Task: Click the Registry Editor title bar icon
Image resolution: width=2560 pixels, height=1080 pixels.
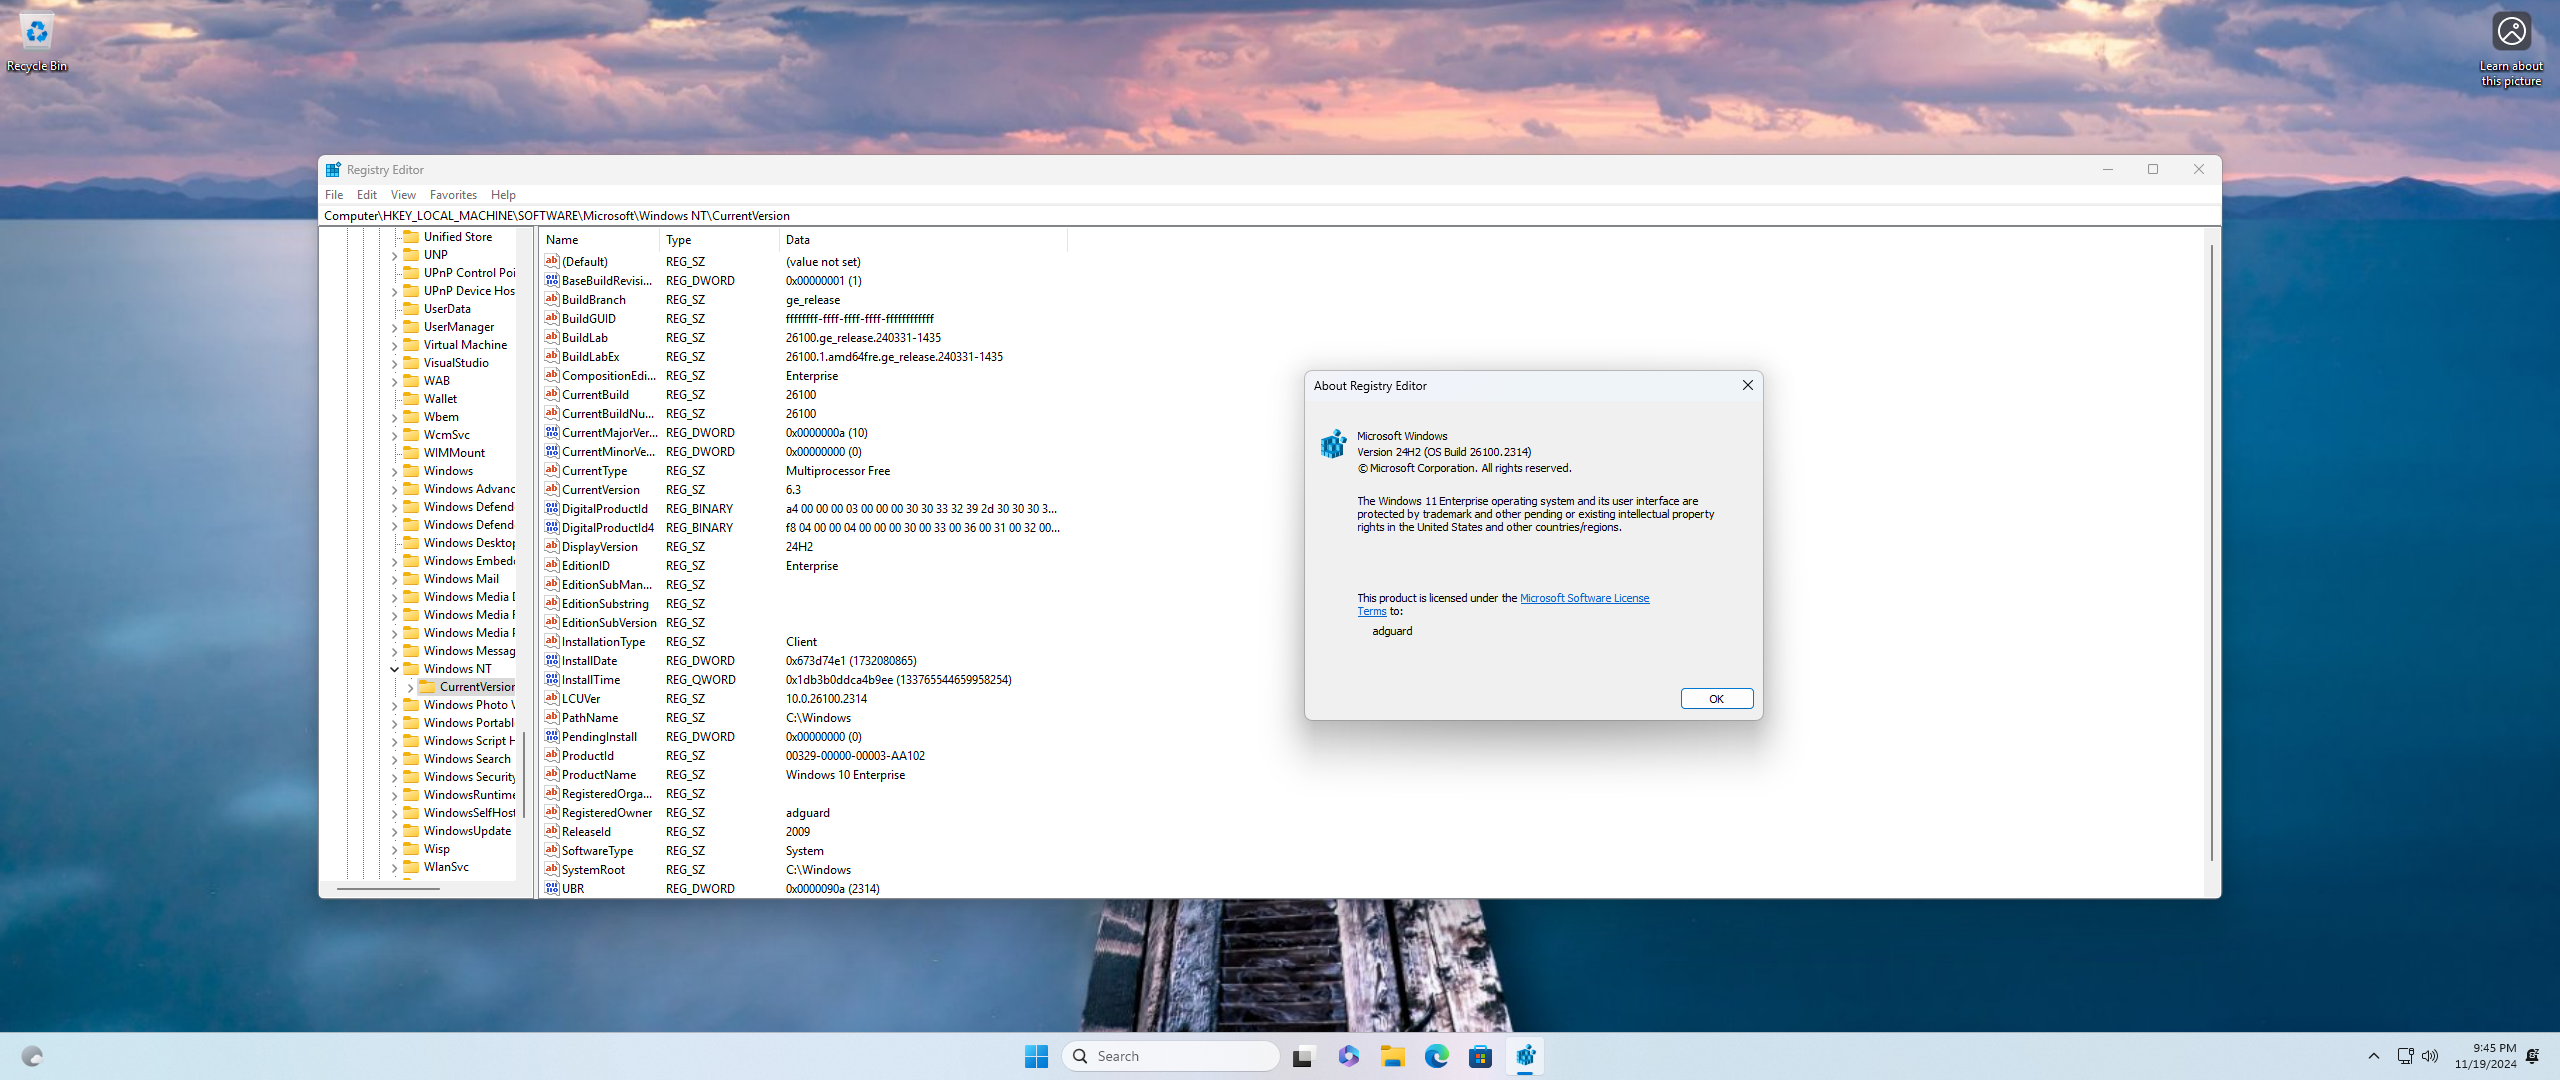Action: point(333,170)
